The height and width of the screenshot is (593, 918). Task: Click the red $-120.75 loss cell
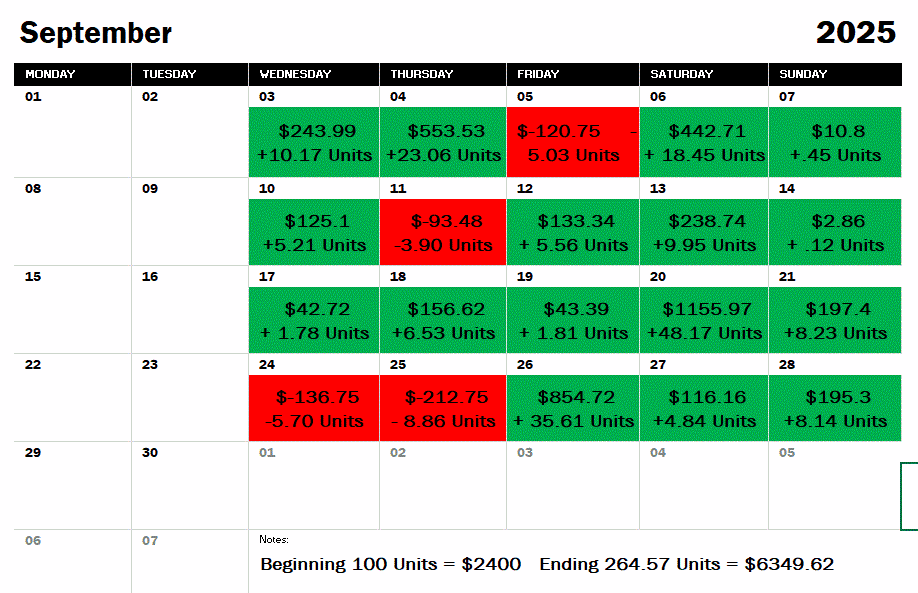[x=573, y=142]
